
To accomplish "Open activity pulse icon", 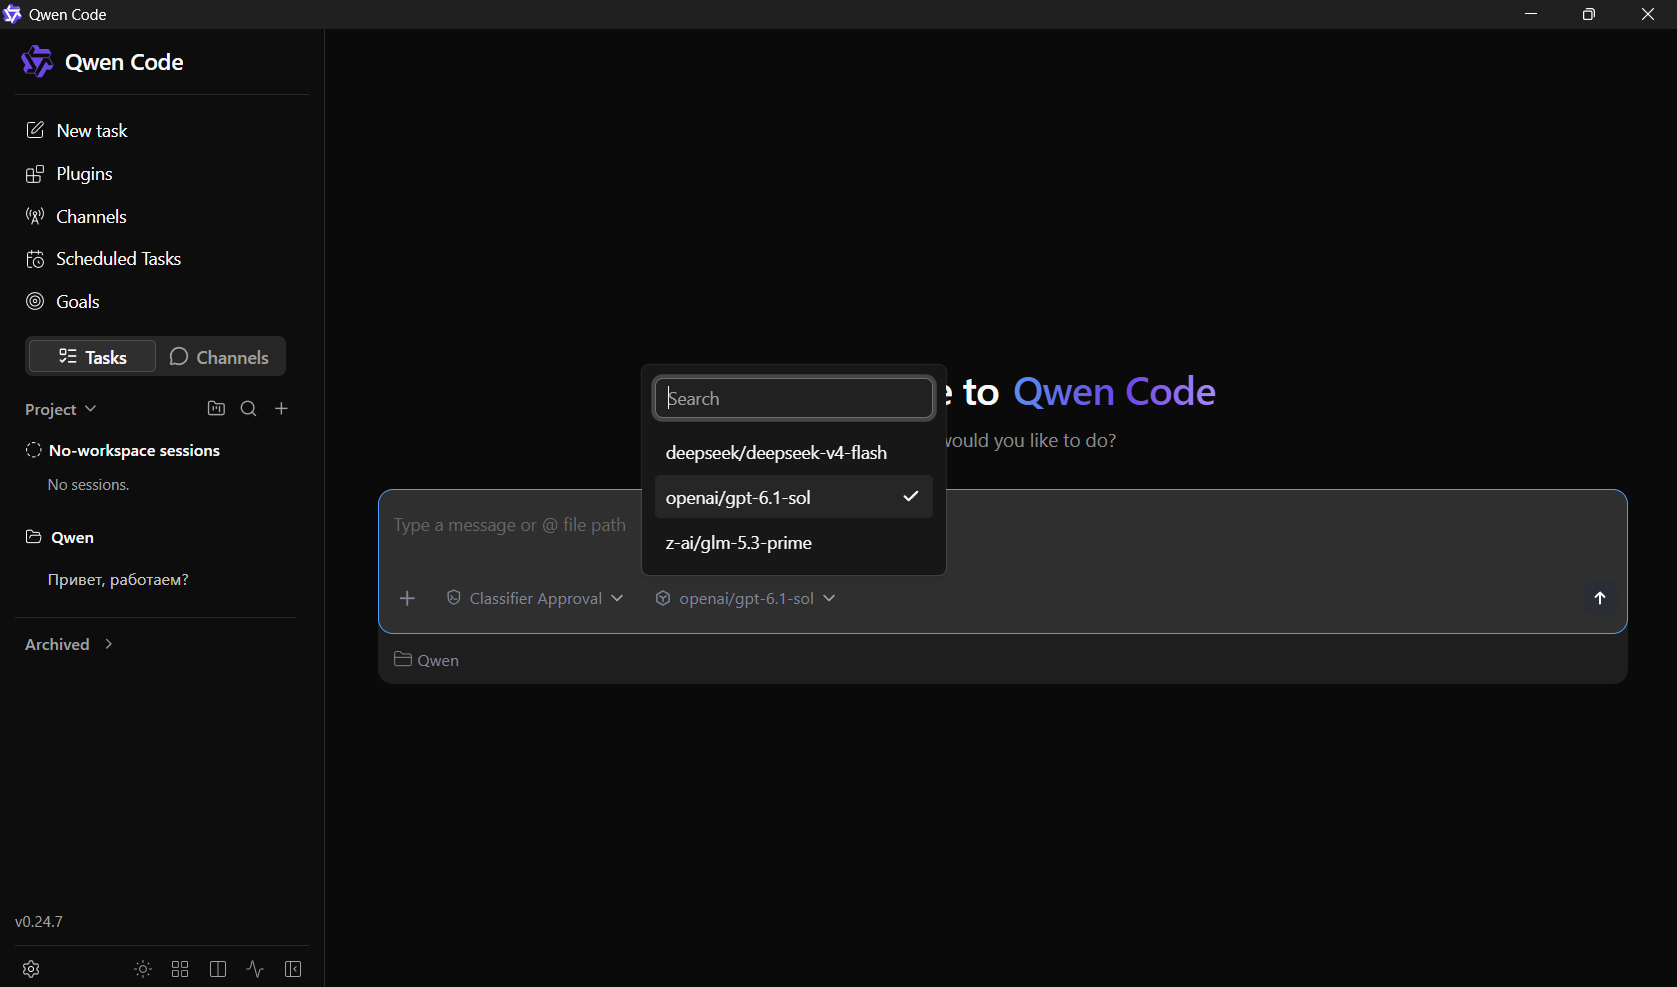I will pyautogui.click(x=255, y=969).
